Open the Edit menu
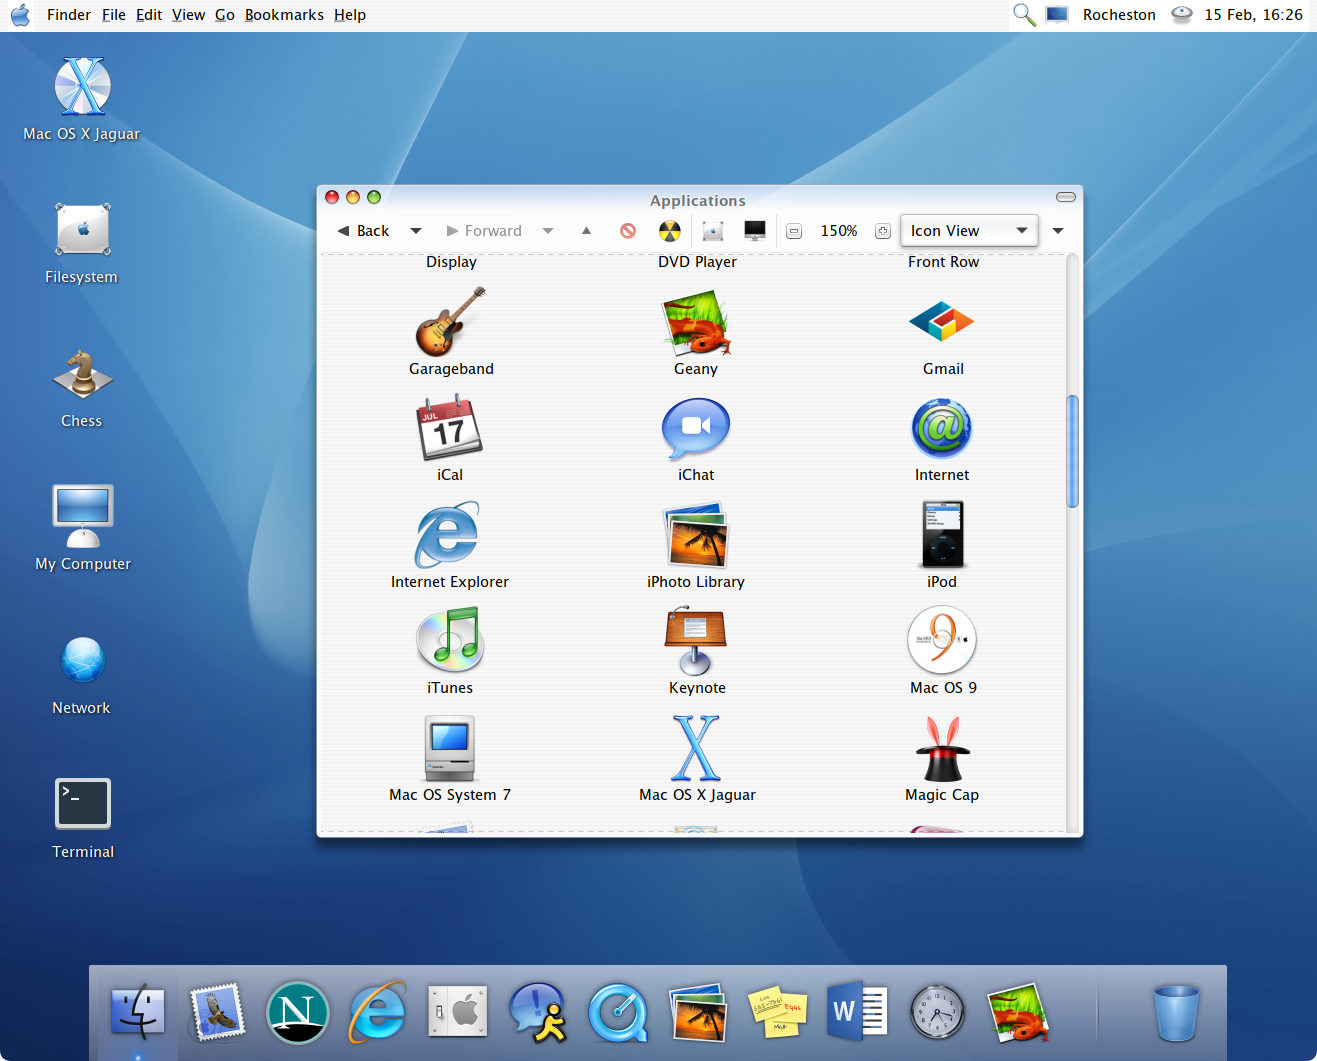1317x1061 pixels. click(149, 15)
